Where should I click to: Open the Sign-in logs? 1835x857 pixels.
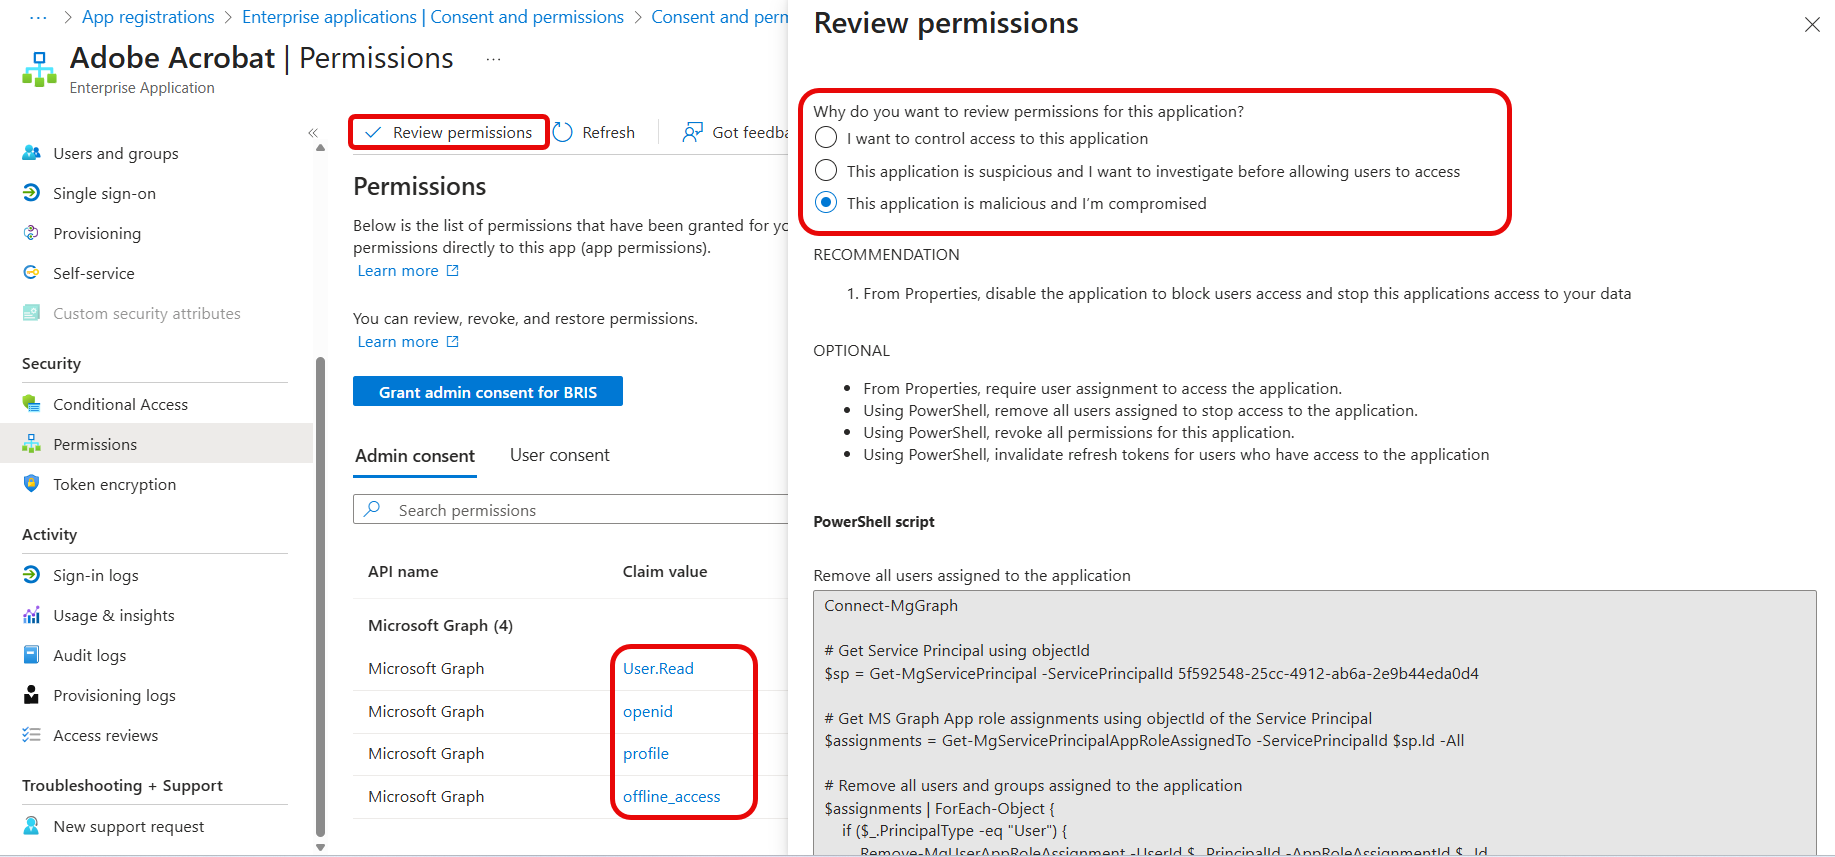pos(95,575)
